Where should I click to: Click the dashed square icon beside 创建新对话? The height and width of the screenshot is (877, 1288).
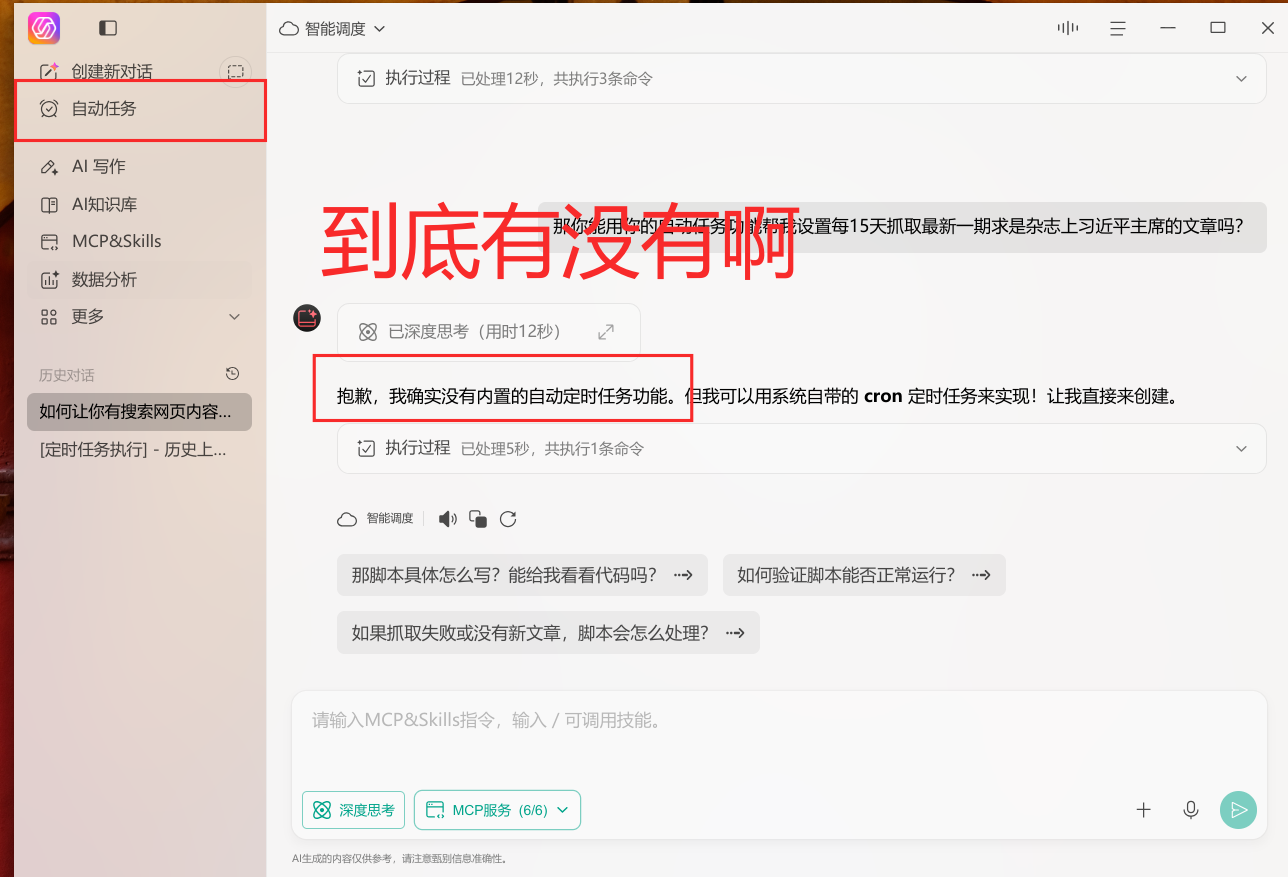[235, 72]
